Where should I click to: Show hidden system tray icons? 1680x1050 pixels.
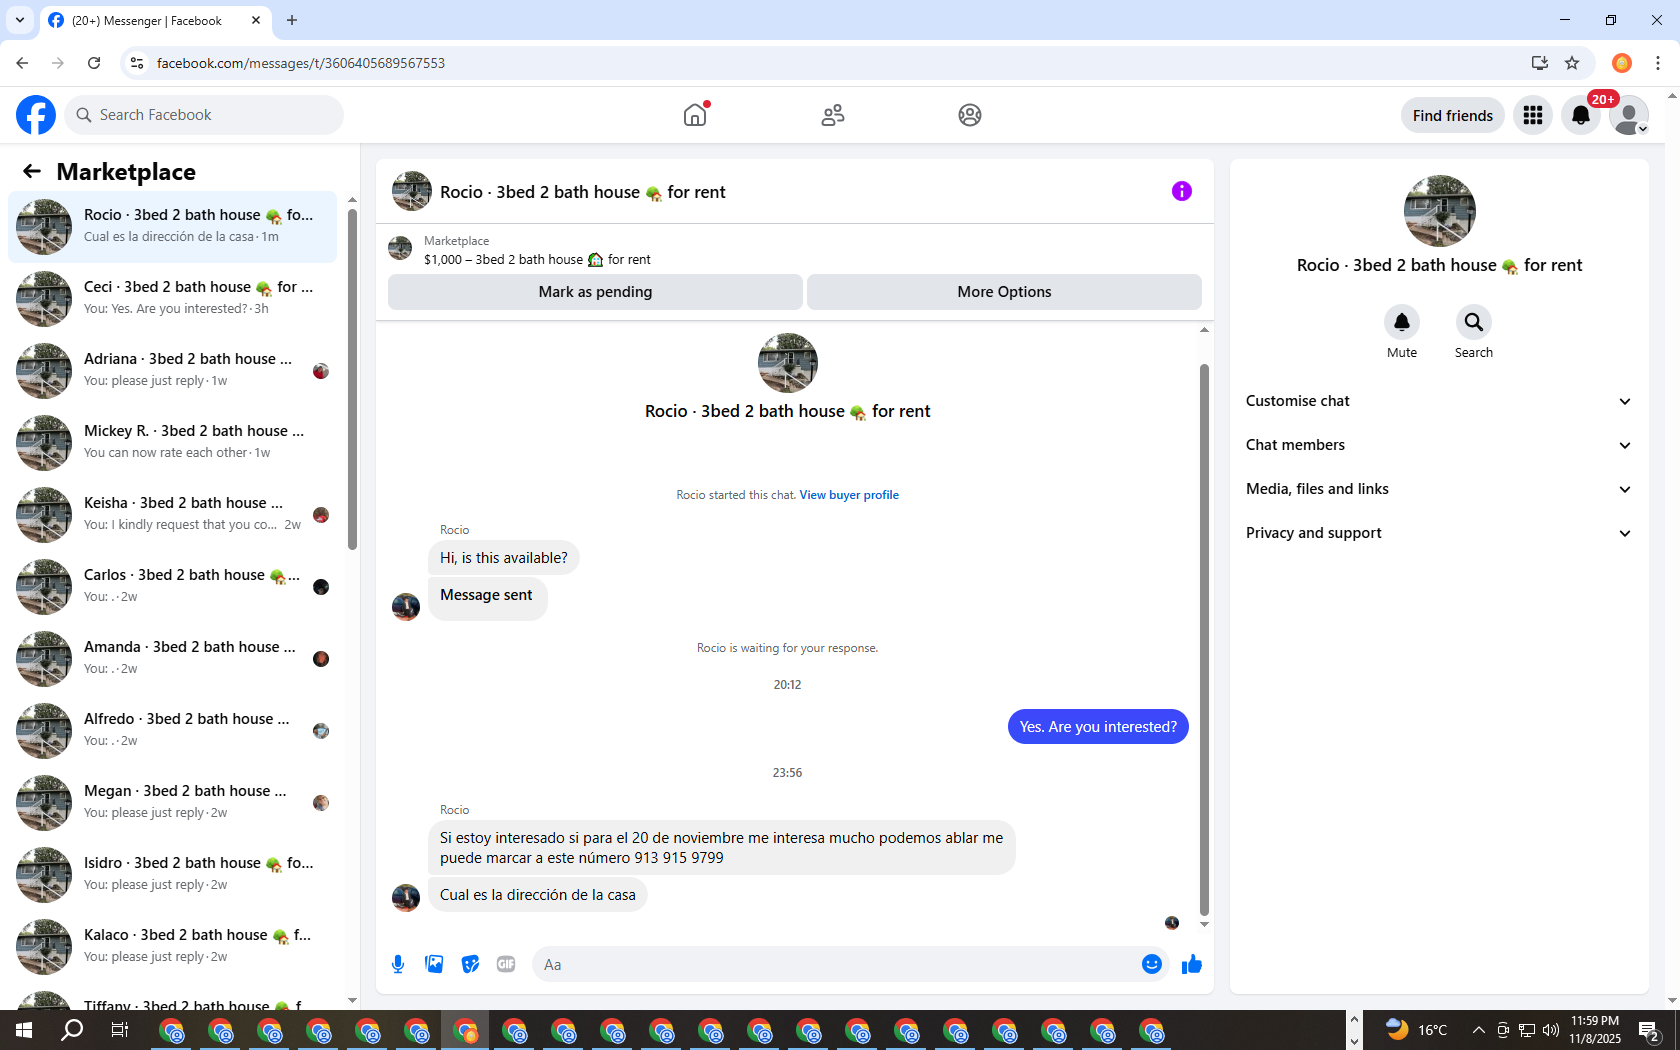(1478, 1030)
